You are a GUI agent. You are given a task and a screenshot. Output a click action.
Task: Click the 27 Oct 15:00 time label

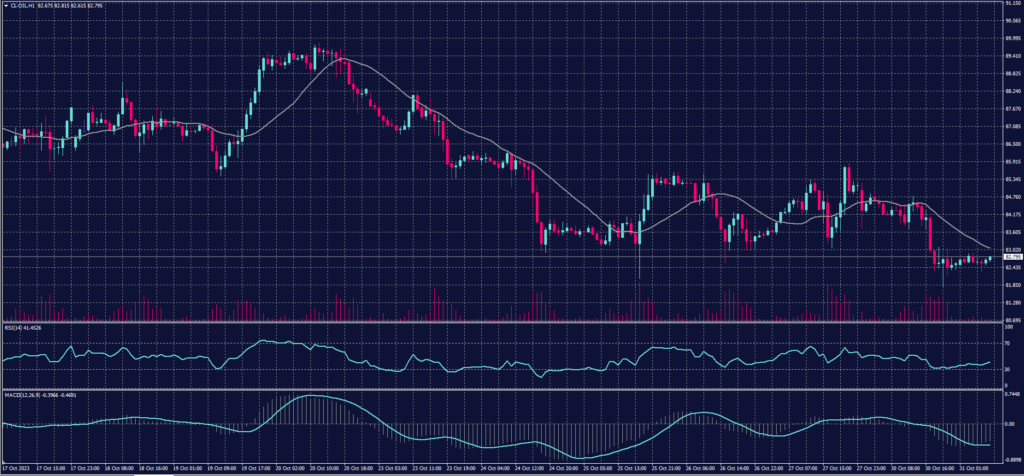coord(838,467)
